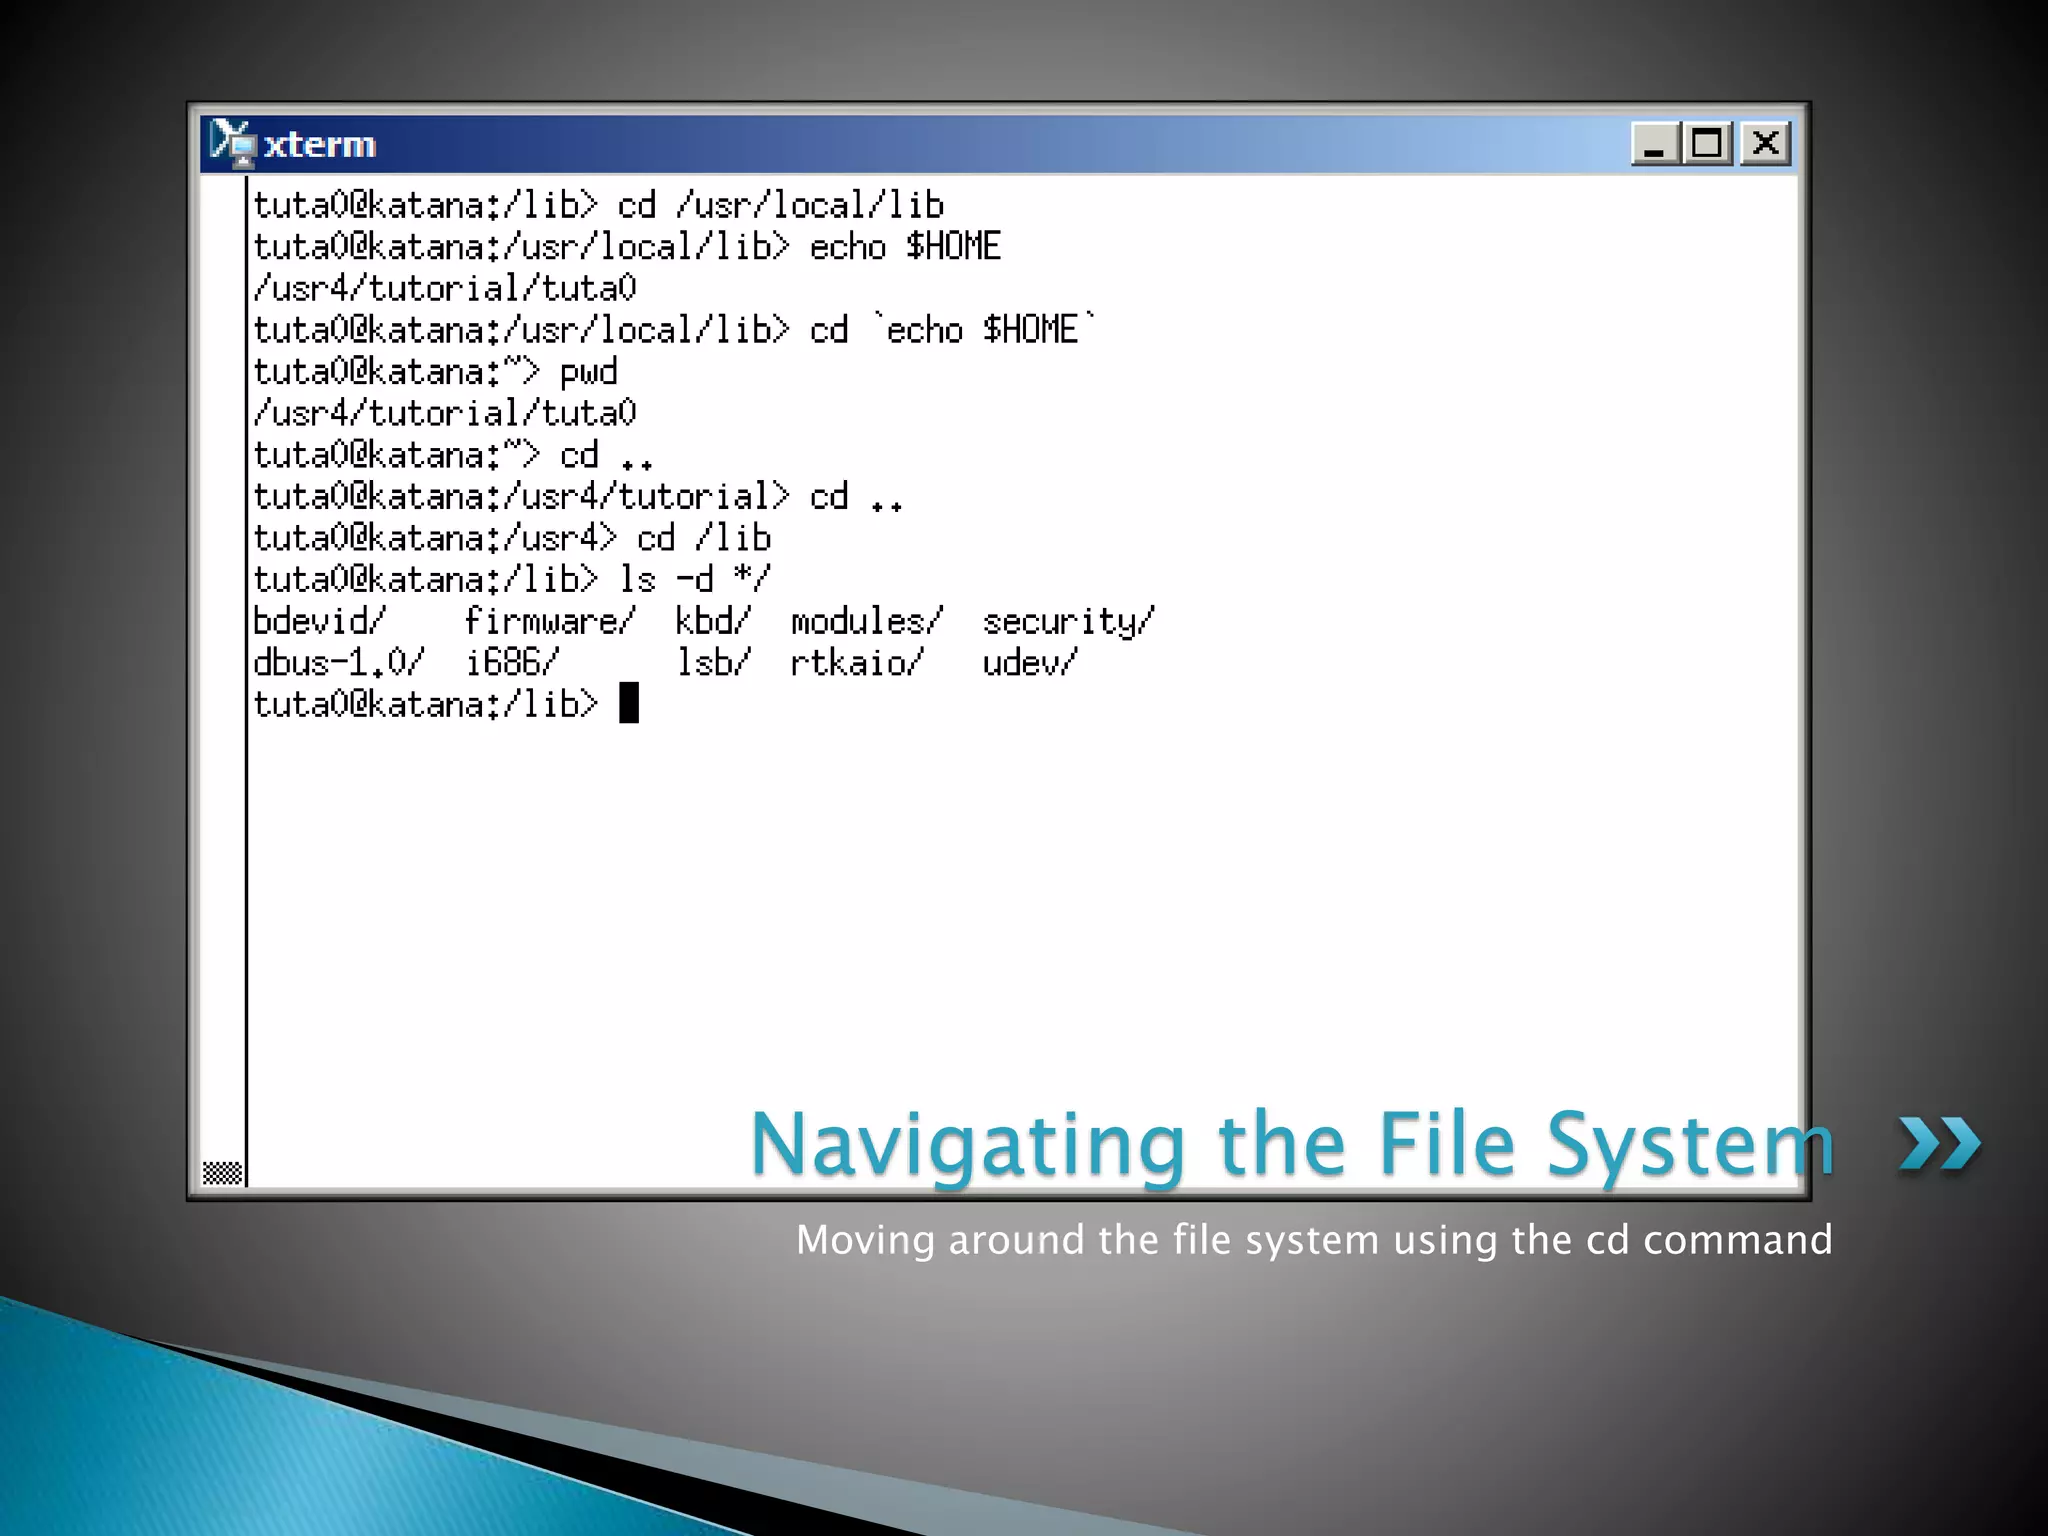Click the xterm title bar text
Viewport: 2048px width, 1536px height.
click(320, 145)
